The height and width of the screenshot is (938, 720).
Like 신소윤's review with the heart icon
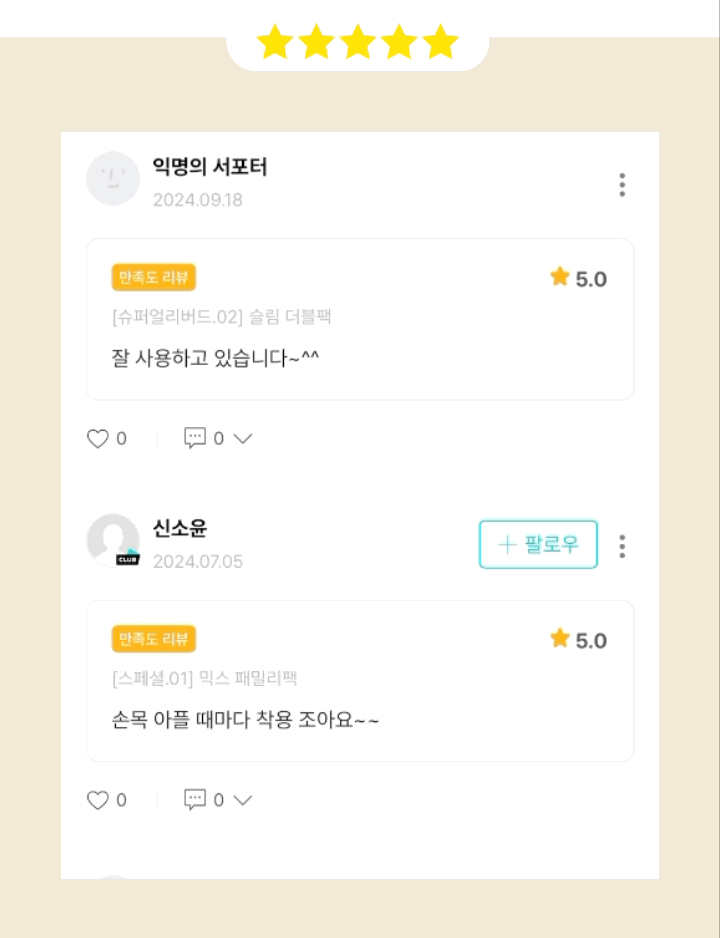(98, 800)
